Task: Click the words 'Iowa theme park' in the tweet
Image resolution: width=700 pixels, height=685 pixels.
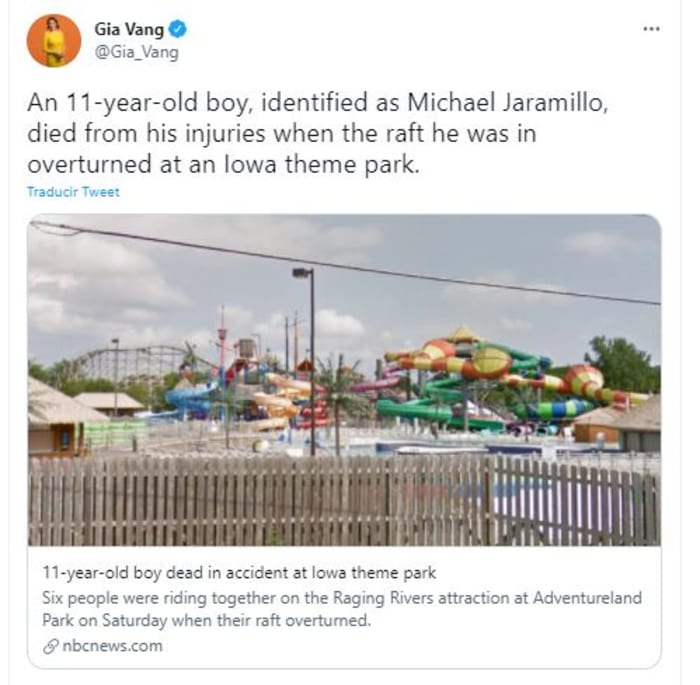Action: (321, 164)
